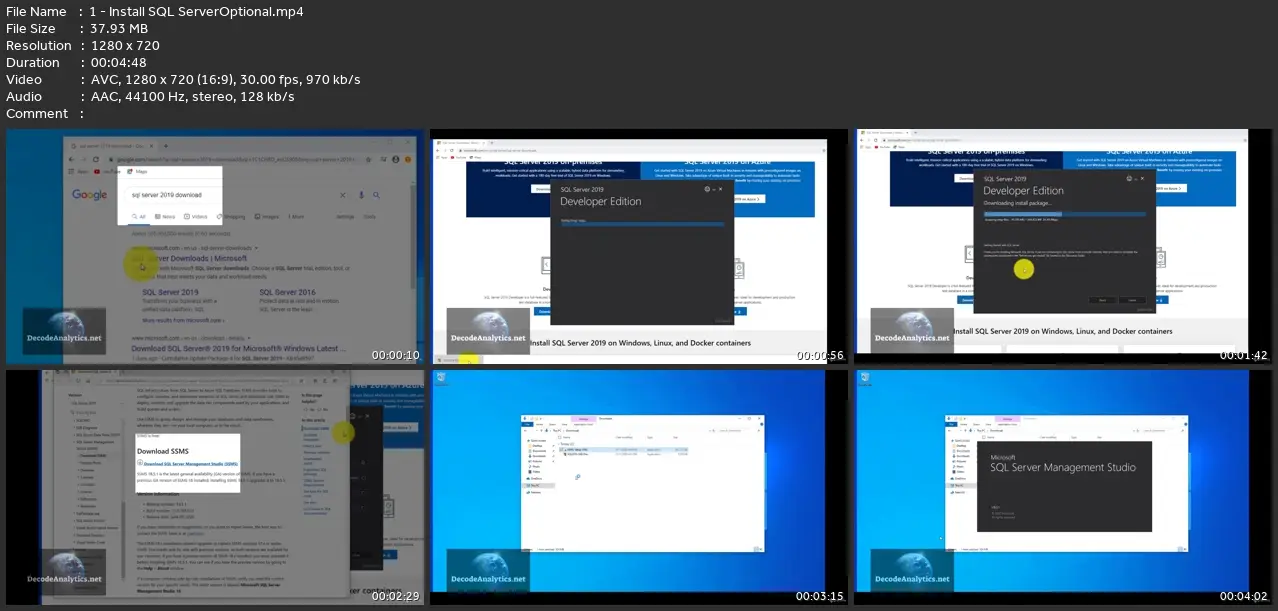Open the 'SQL Server Downloads | Microsoft' result

point(189,258)
